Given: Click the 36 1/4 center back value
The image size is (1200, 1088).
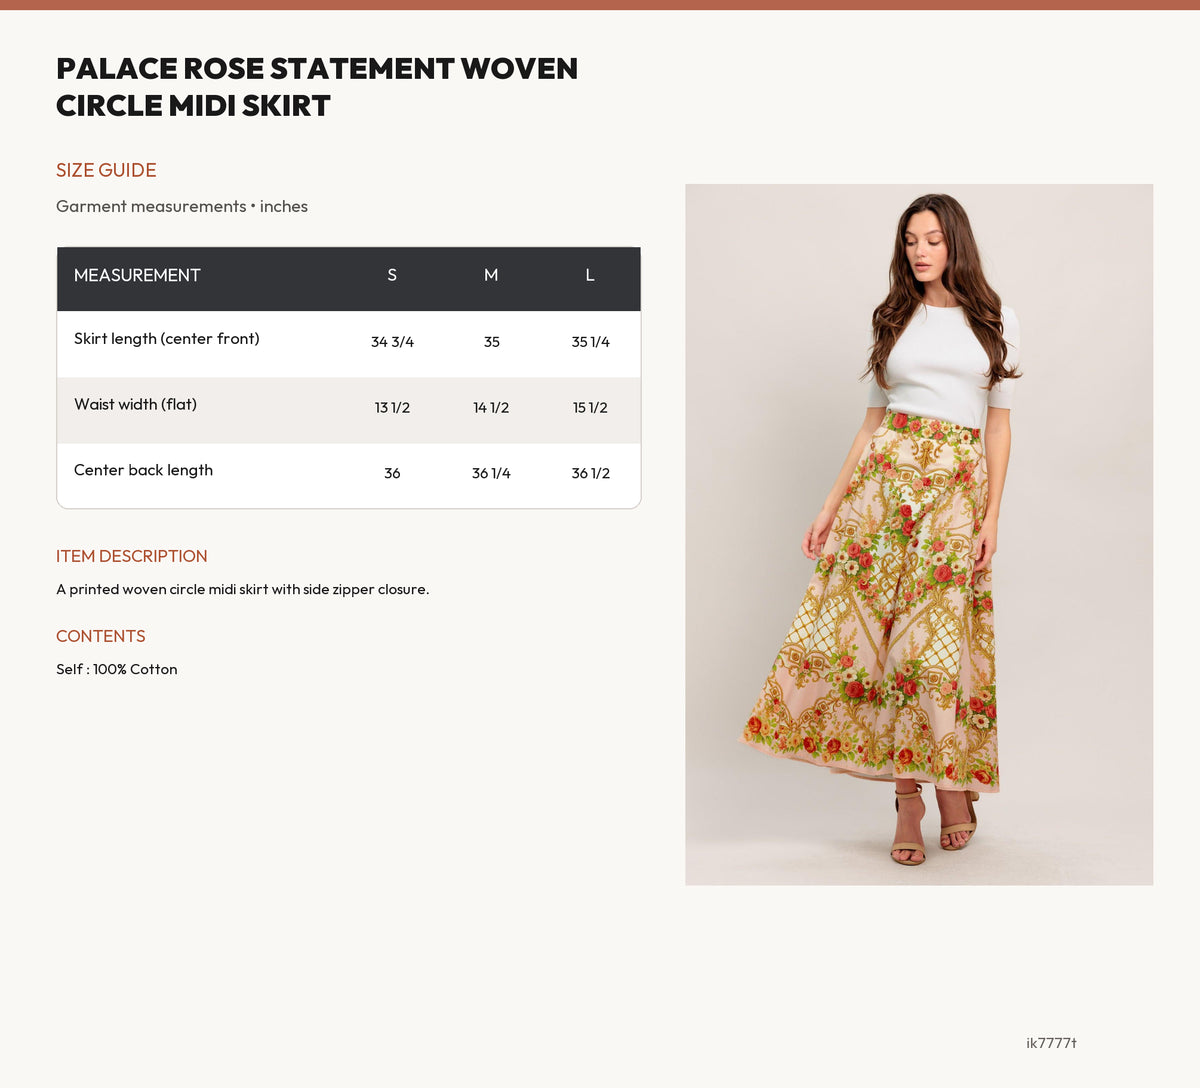Looking at the screenshot, I should (491, 474).
